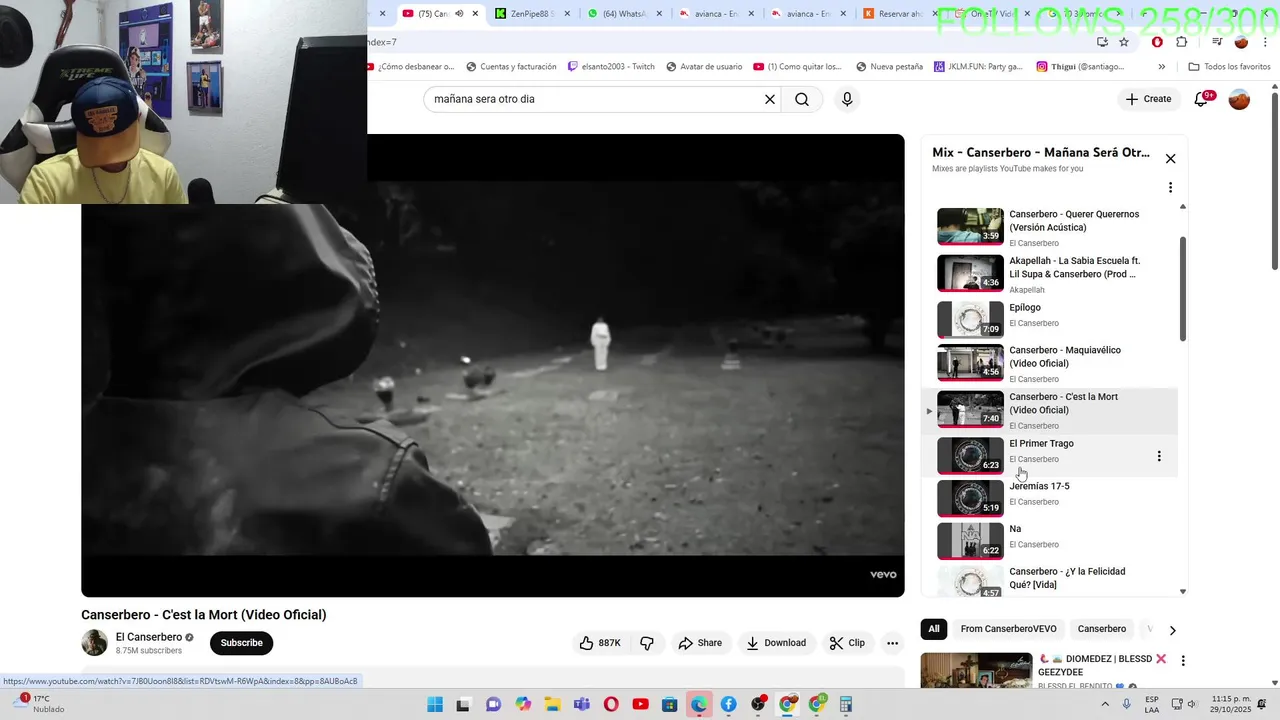Open Microsoft Teams from taskbar

pyautogui.click(x=582, y=705)
